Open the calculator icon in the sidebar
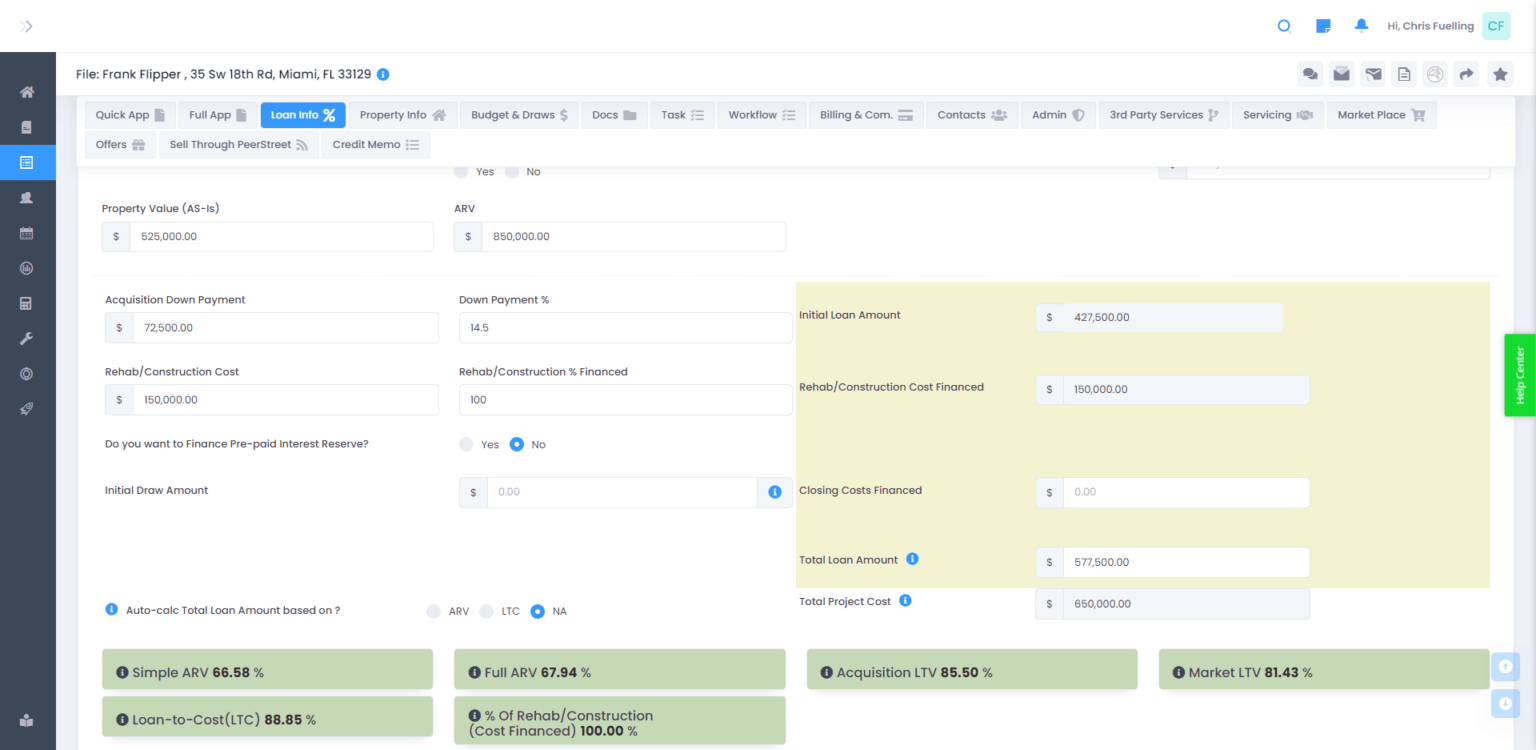Viewport: 1536px width, 750px height. [x=27, y=302]
